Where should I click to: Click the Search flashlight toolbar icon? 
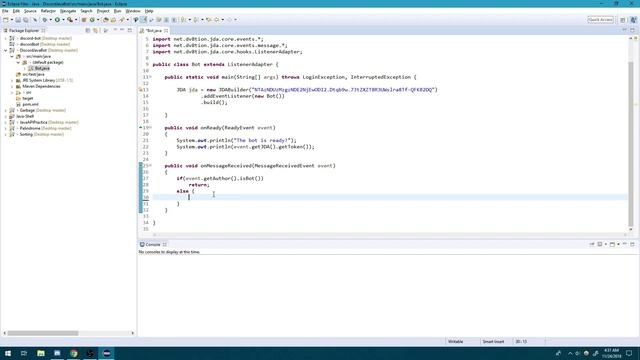pyautogui.click(x=122, y=20)
